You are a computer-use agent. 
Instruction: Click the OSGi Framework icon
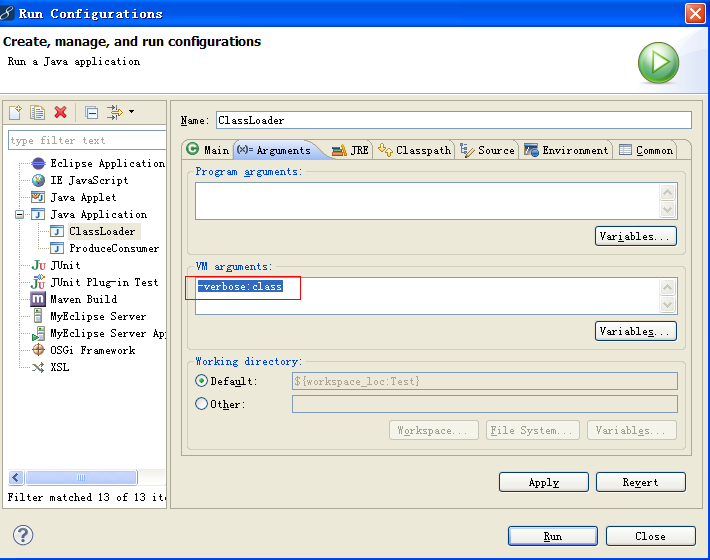pos(38,350)
